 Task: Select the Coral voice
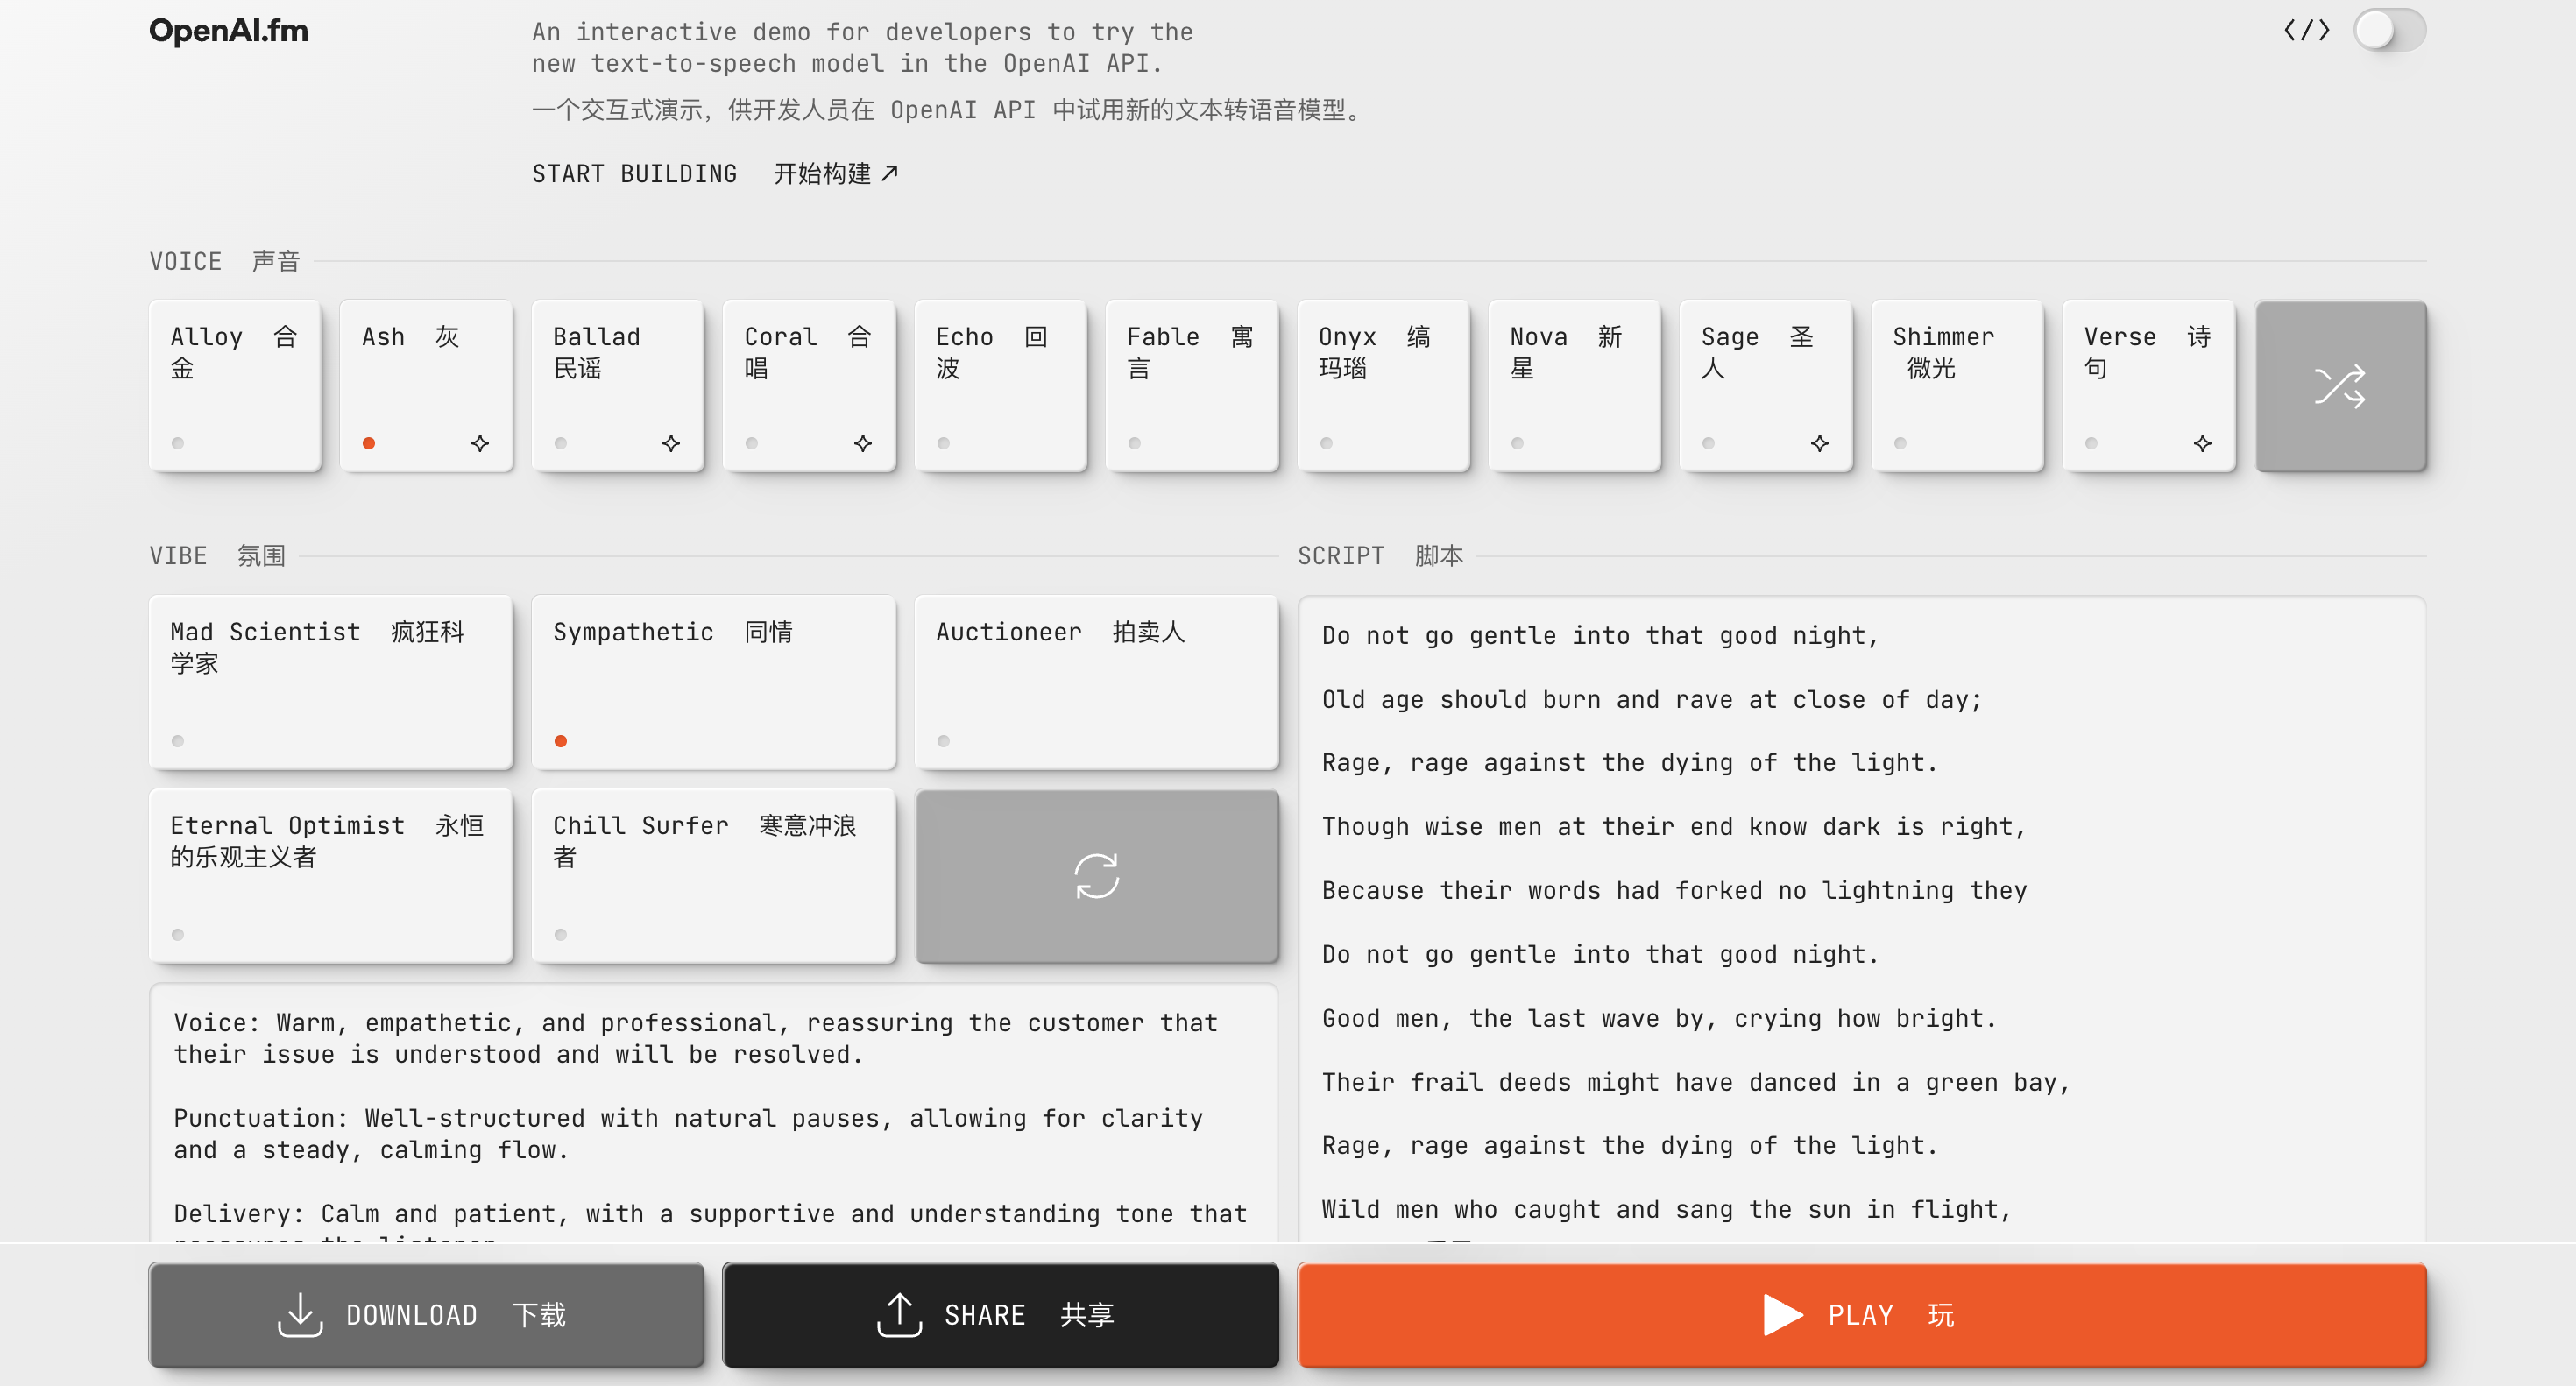(809, 386)
